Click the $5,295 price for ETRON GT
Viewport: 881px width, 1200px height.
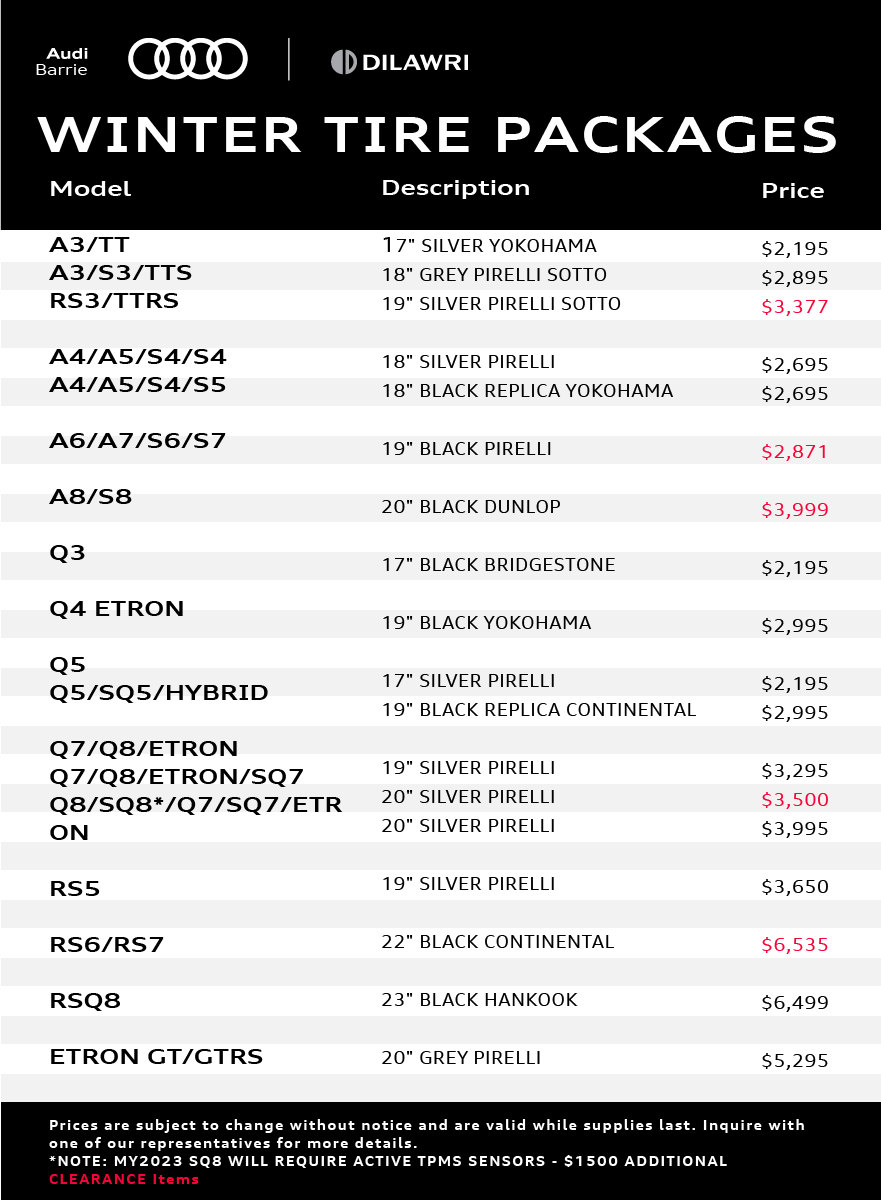click(794, 1061)
